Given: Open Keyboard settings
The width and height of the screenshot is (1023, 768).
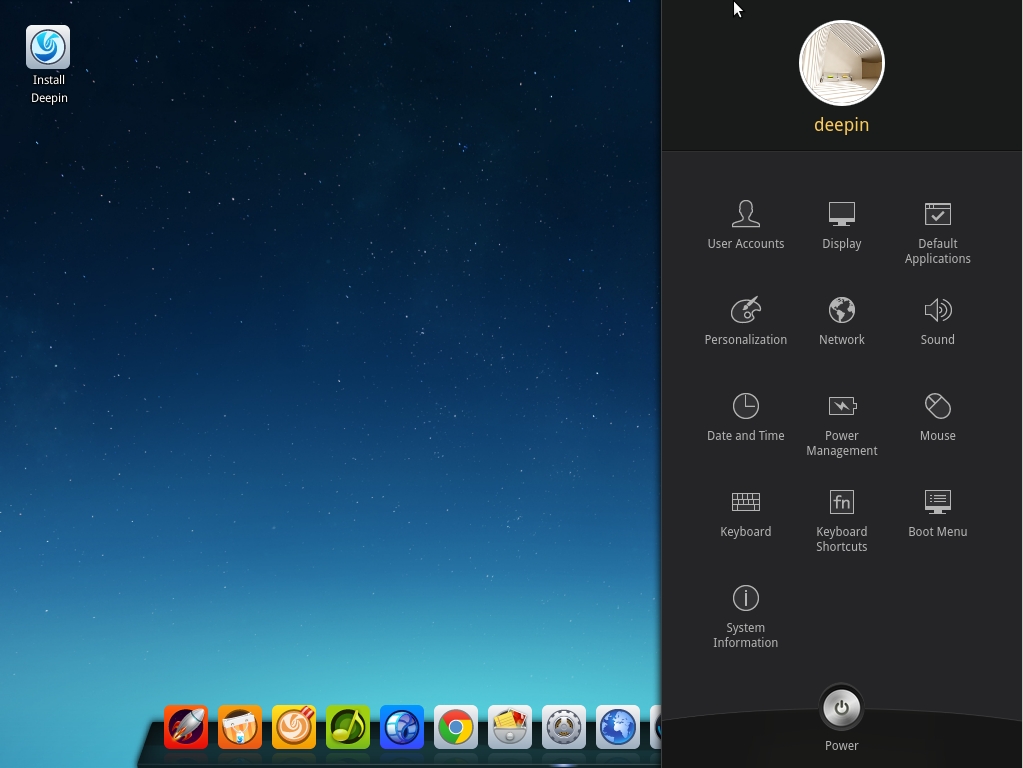Looking at the screenshot, I should pyautogui.click(x=746, y=512).
